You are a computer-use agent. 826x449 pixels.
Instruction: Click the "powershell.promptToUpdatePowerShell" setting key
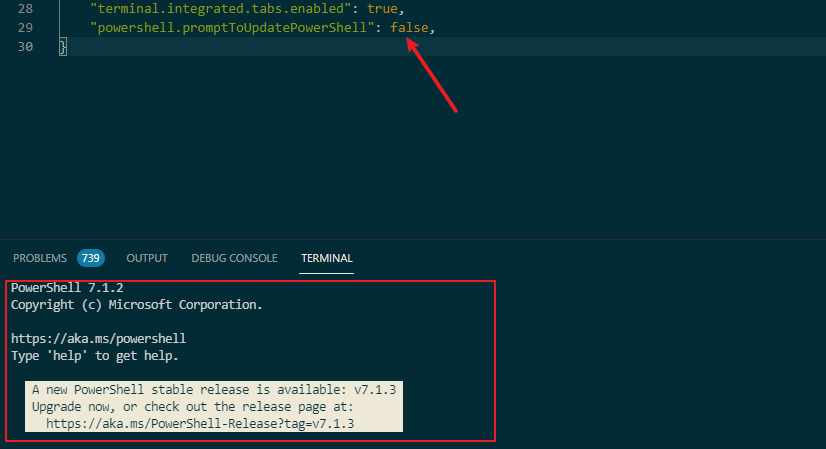[x=232, y=27]
